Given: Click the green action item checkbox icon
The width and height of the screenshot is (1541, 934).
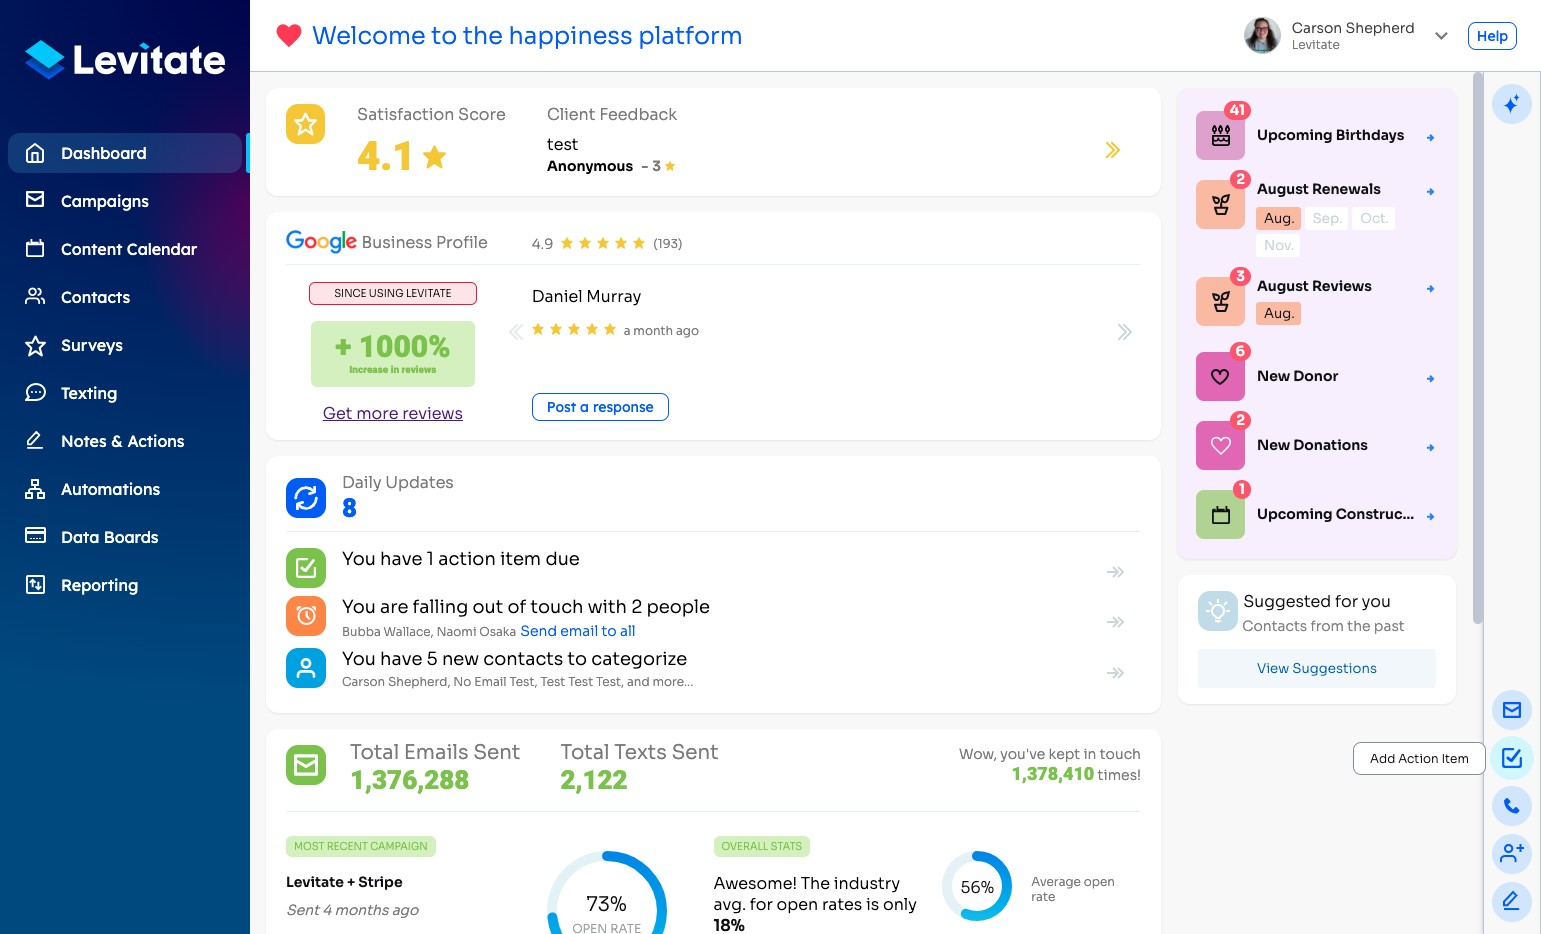Looking at the screenshot, I should tap(306, 568).
